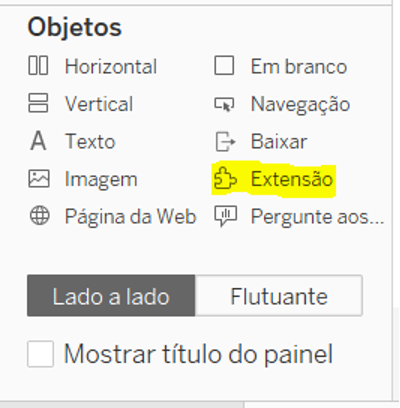Screen dimensions: 400x408
Task: Click the highlighted Extensão puzzle icon
Action: click(225, 179)
